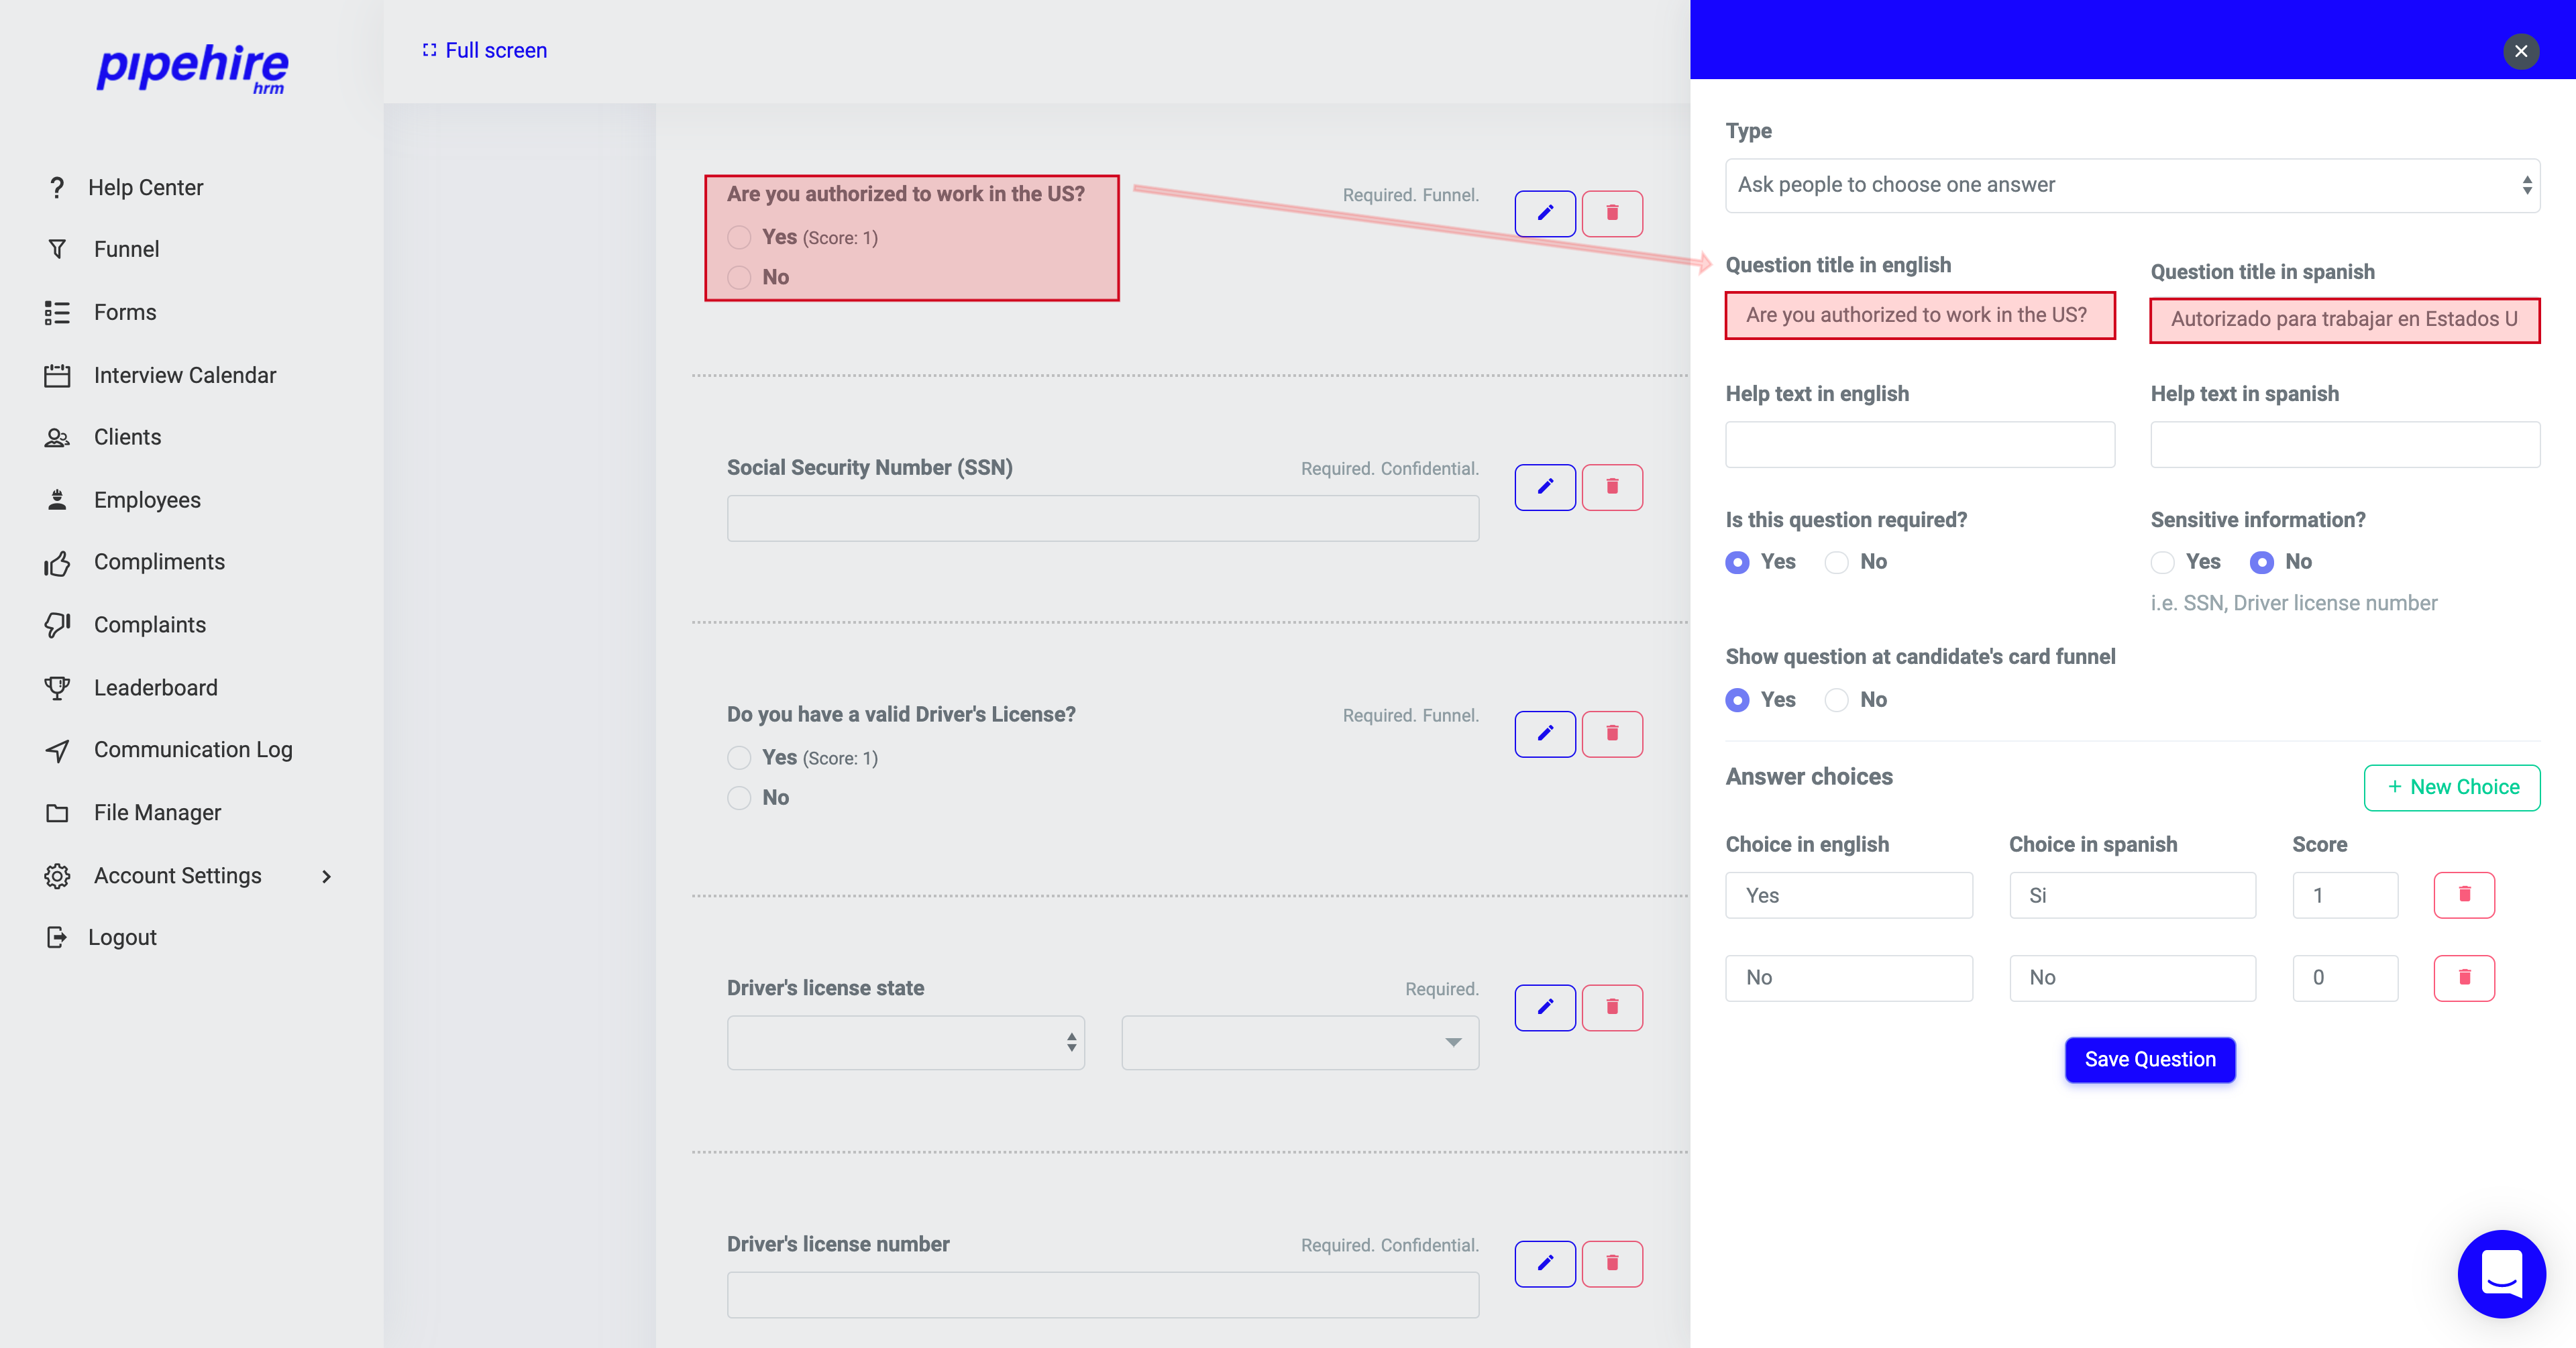Open the Complaints section
This screenshot has height=1348, width=2576.
click(150, 624)
